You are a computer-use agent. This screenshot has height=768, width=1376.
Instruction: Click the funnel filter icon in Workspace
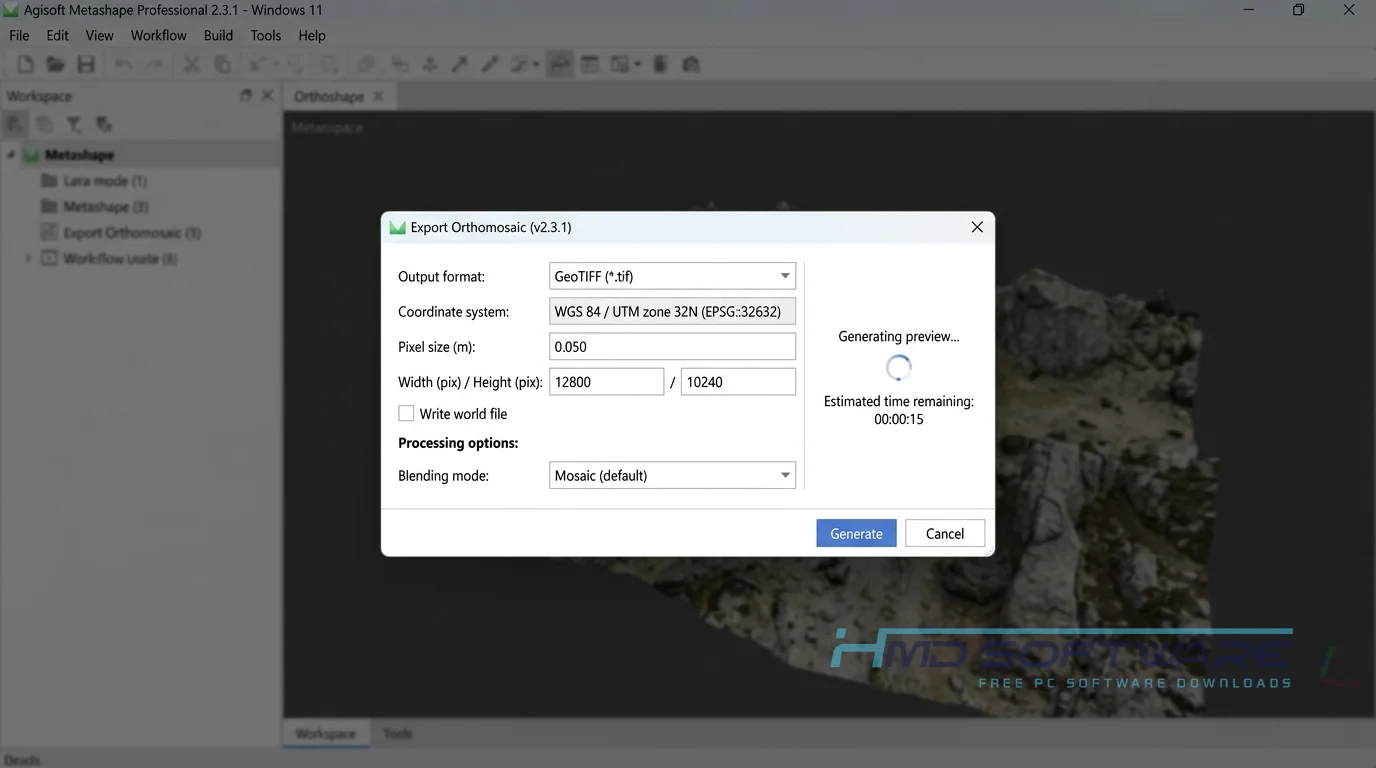(74, 124)
